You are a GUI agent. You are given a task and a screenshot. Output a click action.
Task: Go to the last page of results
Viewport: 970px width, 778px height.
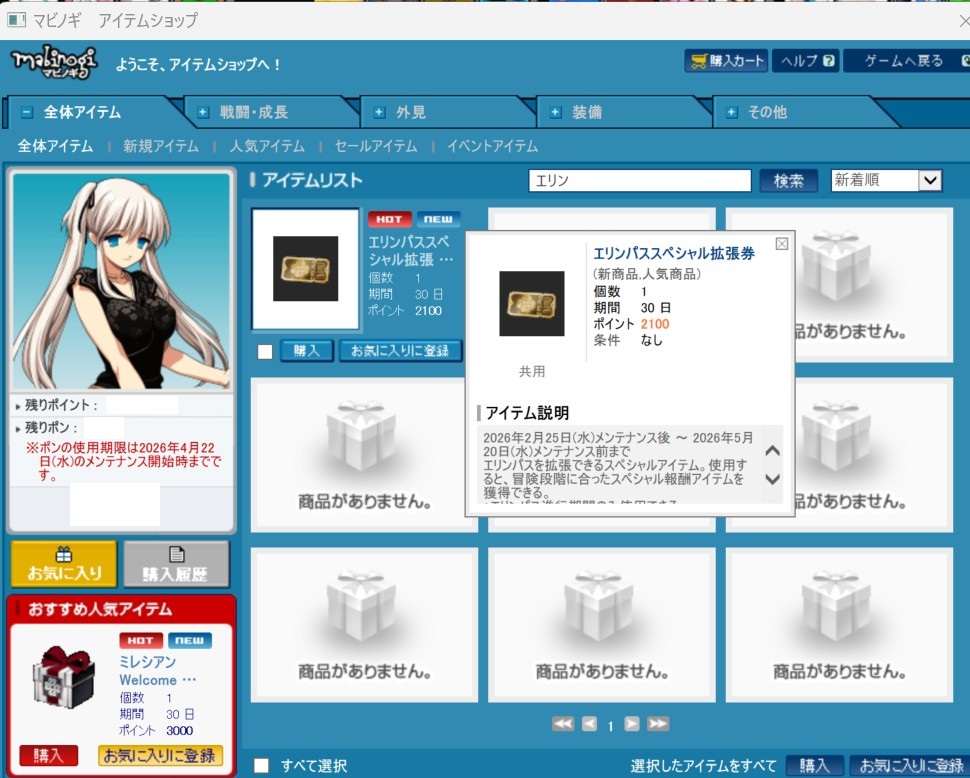click(x=657, y=724)
